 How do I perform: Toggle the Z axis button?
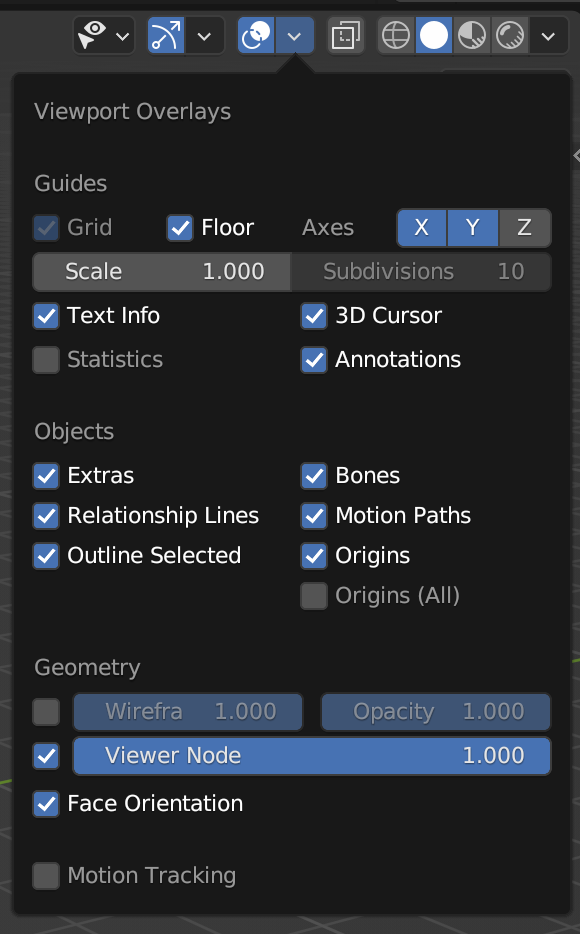[x=524, y=228]
